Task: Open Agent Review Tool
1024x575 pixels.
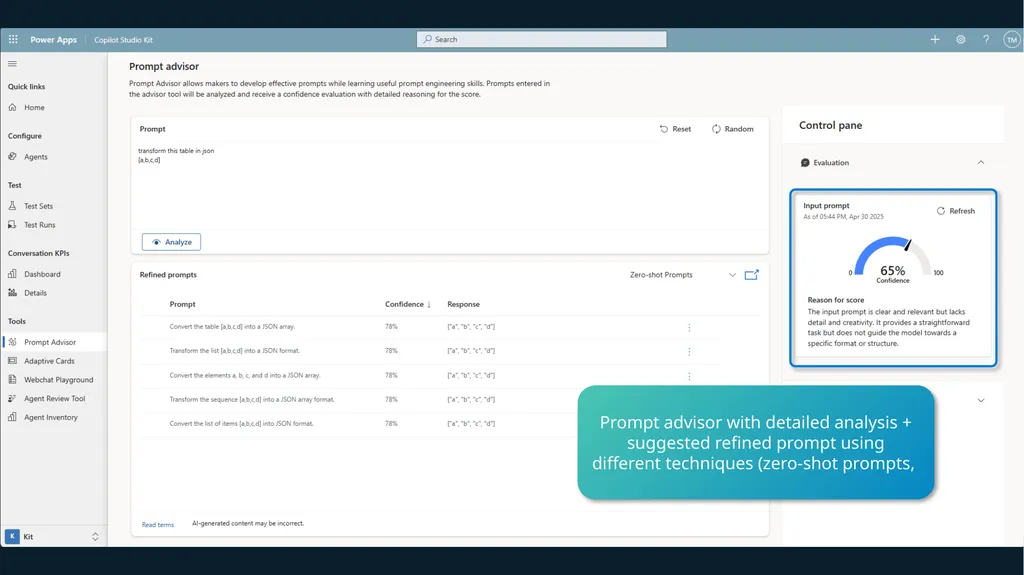Action: tap(55, 399)
